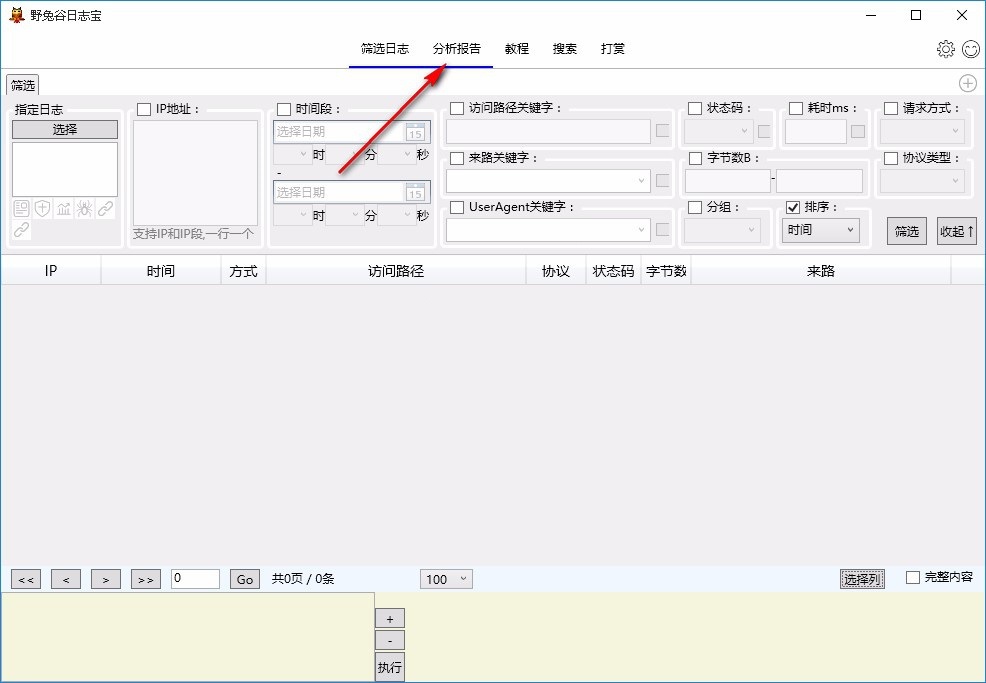Screen dimensions: 986x683
Task: Click the shield plus security icon
Action: click(42, 208)
